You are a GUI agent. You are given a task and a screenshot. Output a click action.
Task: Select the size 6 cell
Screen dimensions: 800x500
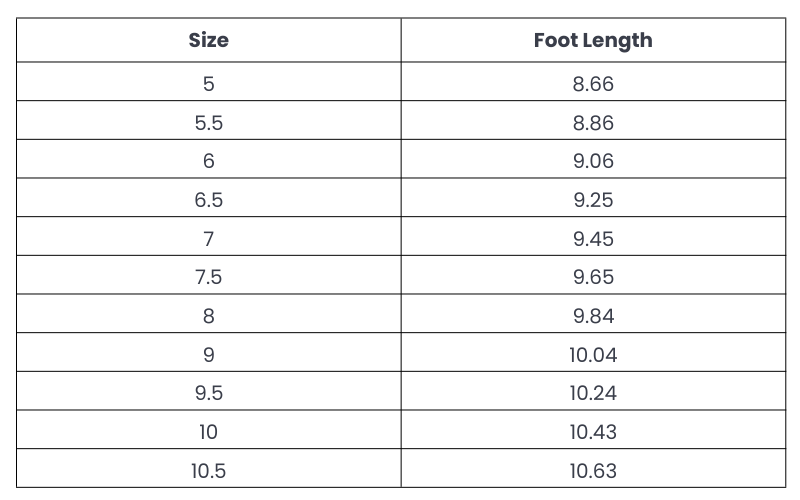(x=208, y=161)
